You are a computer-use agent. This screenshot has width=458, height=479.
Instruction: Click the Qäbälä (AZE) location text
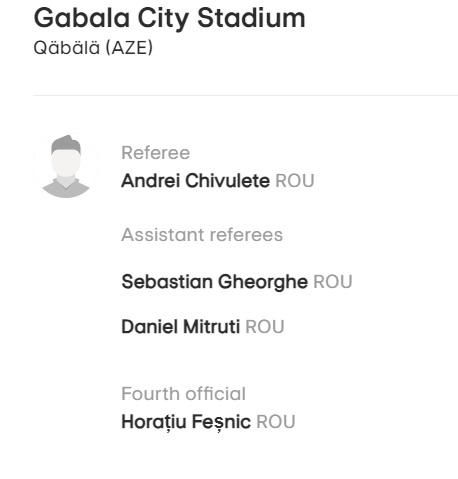tap(93, 48)
